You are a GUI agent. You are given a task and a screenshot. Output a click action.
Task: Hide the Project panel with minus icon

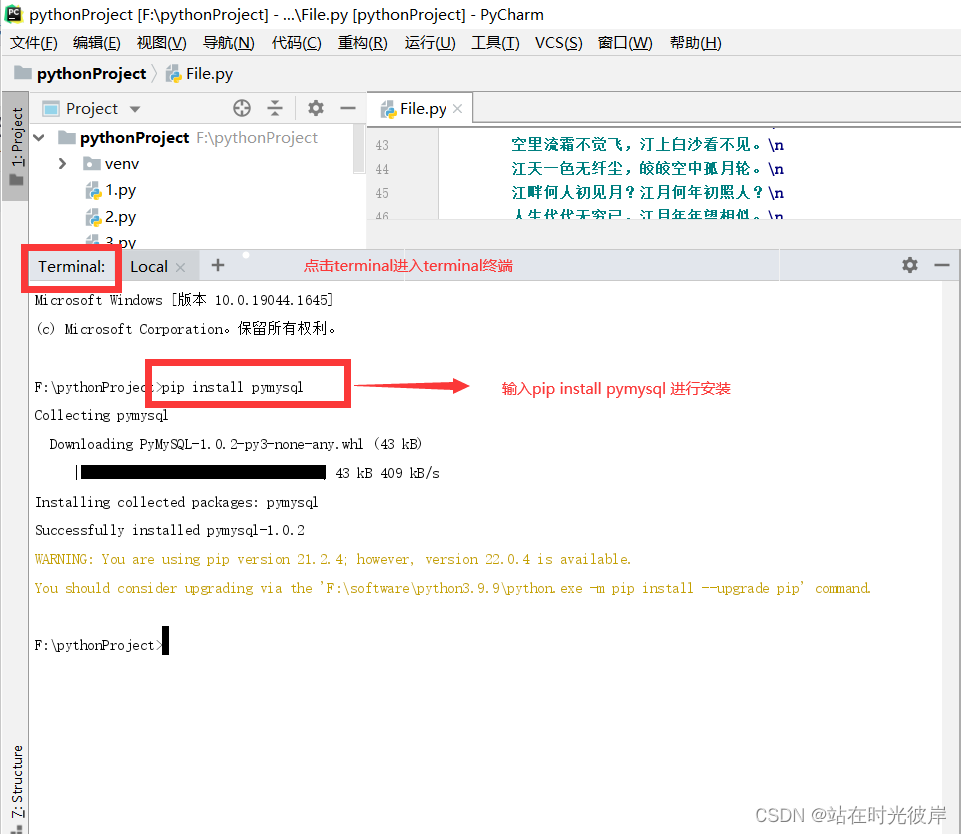(x=348, y=108)
